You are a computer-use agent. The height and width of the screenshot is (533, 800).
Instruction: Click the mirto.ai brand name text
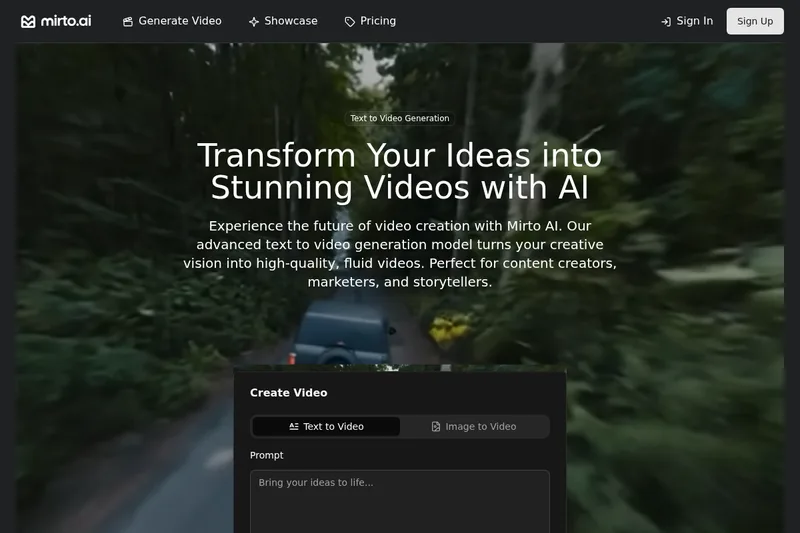click(x=66, y=21)
